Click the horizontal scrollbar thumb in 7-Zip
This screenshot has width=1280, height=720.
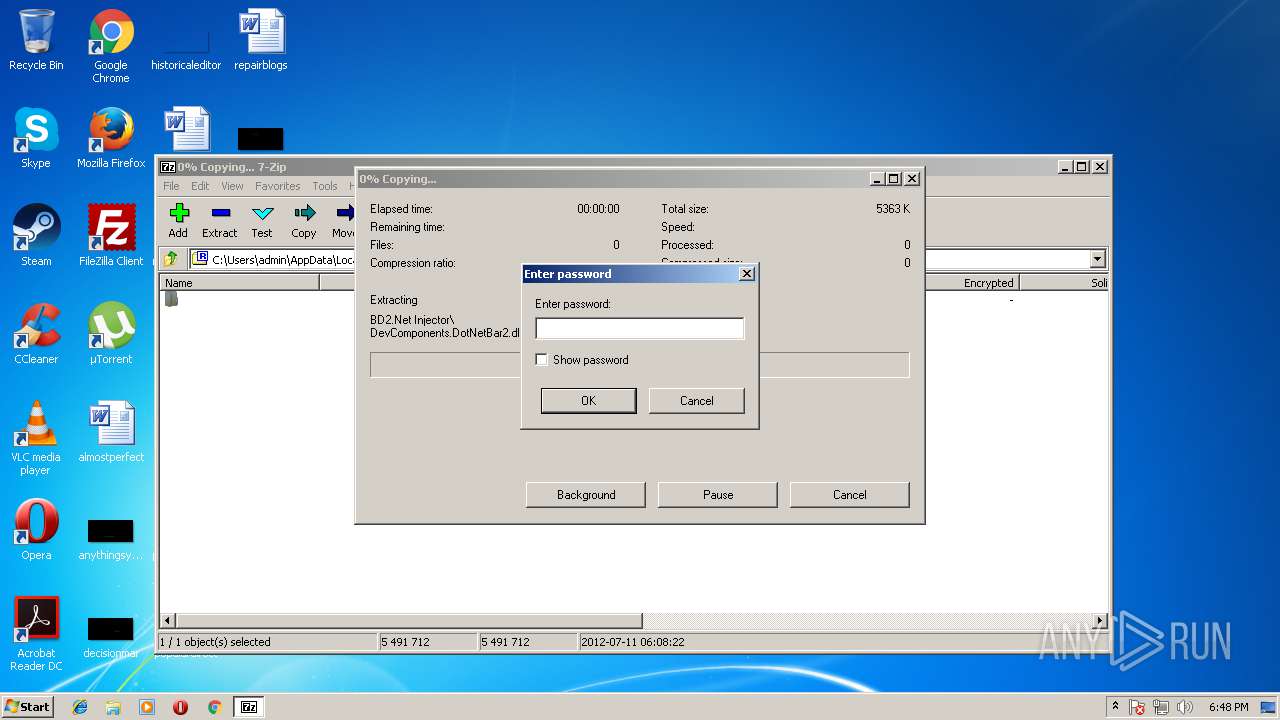[409, 621]
